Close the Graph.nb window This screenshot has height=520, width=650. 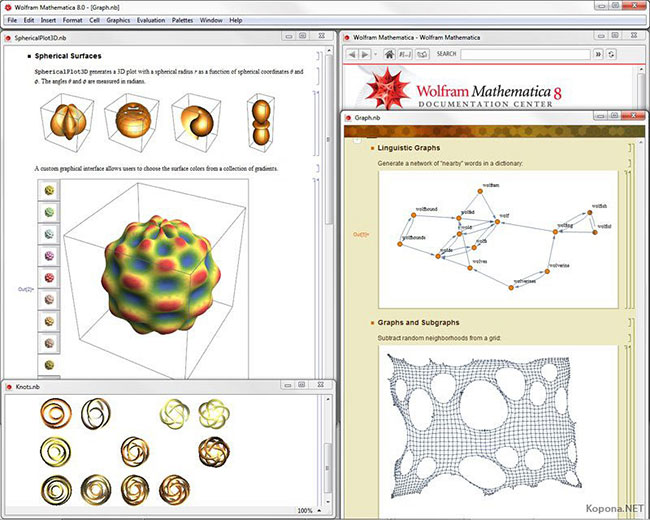point(634,116)
